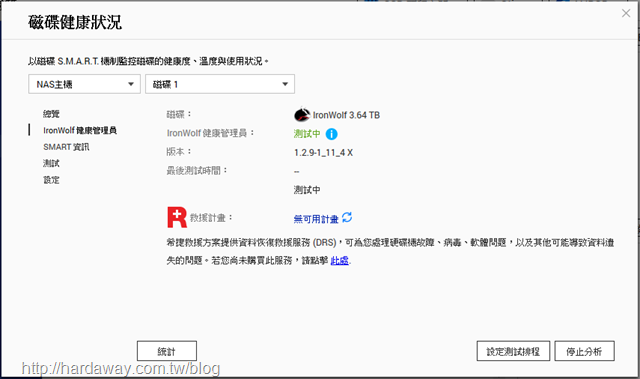
Task: Click the green 測試中 status text
Action: 307,134
